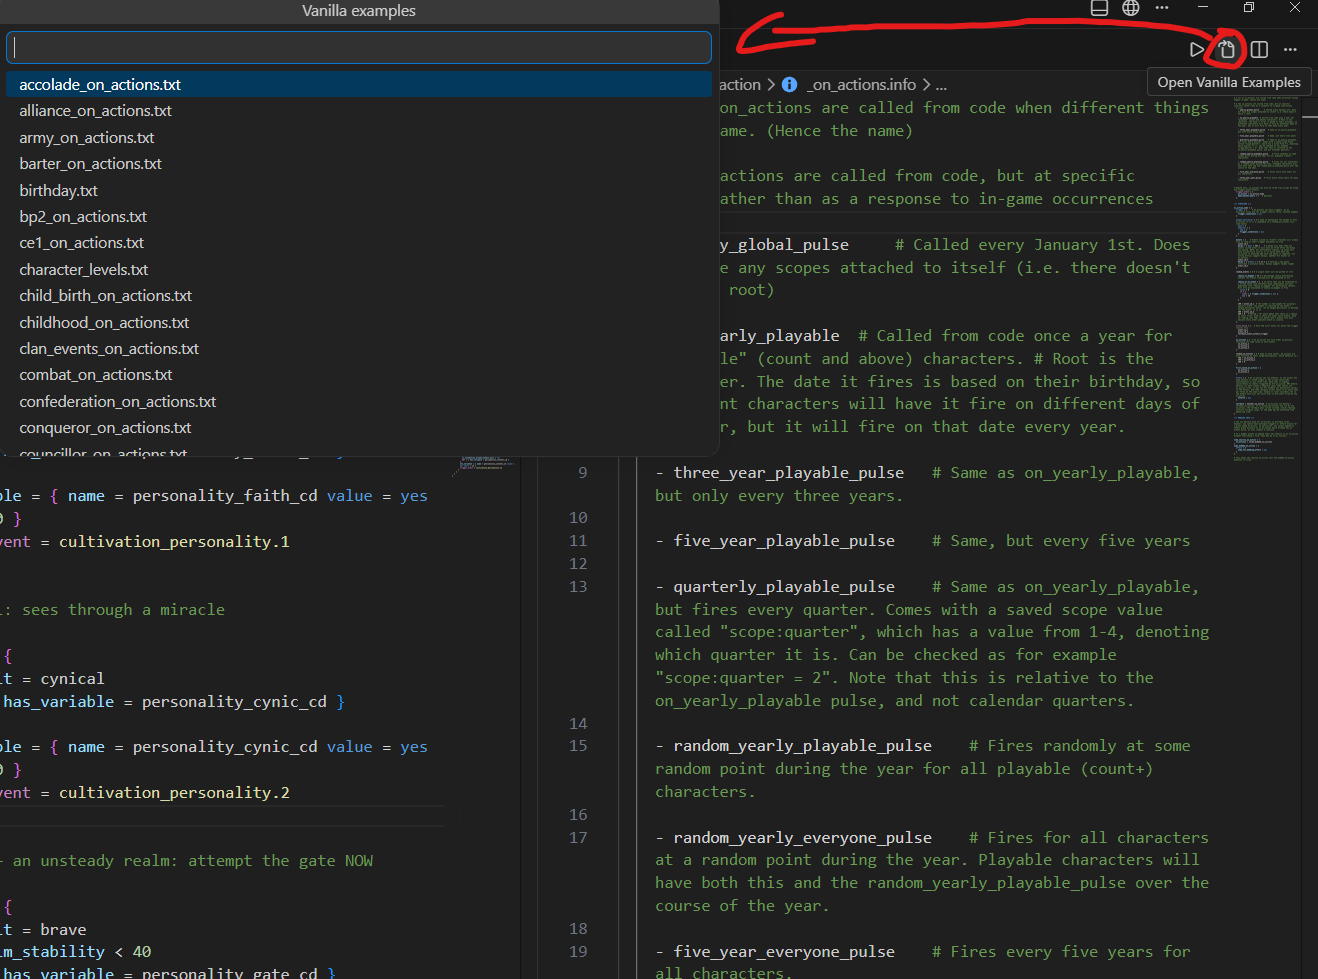The width and height of the screenshot is (1318, 979).
Task: Click the word 'cynical' in left editor
Action: tap(72, 679)
